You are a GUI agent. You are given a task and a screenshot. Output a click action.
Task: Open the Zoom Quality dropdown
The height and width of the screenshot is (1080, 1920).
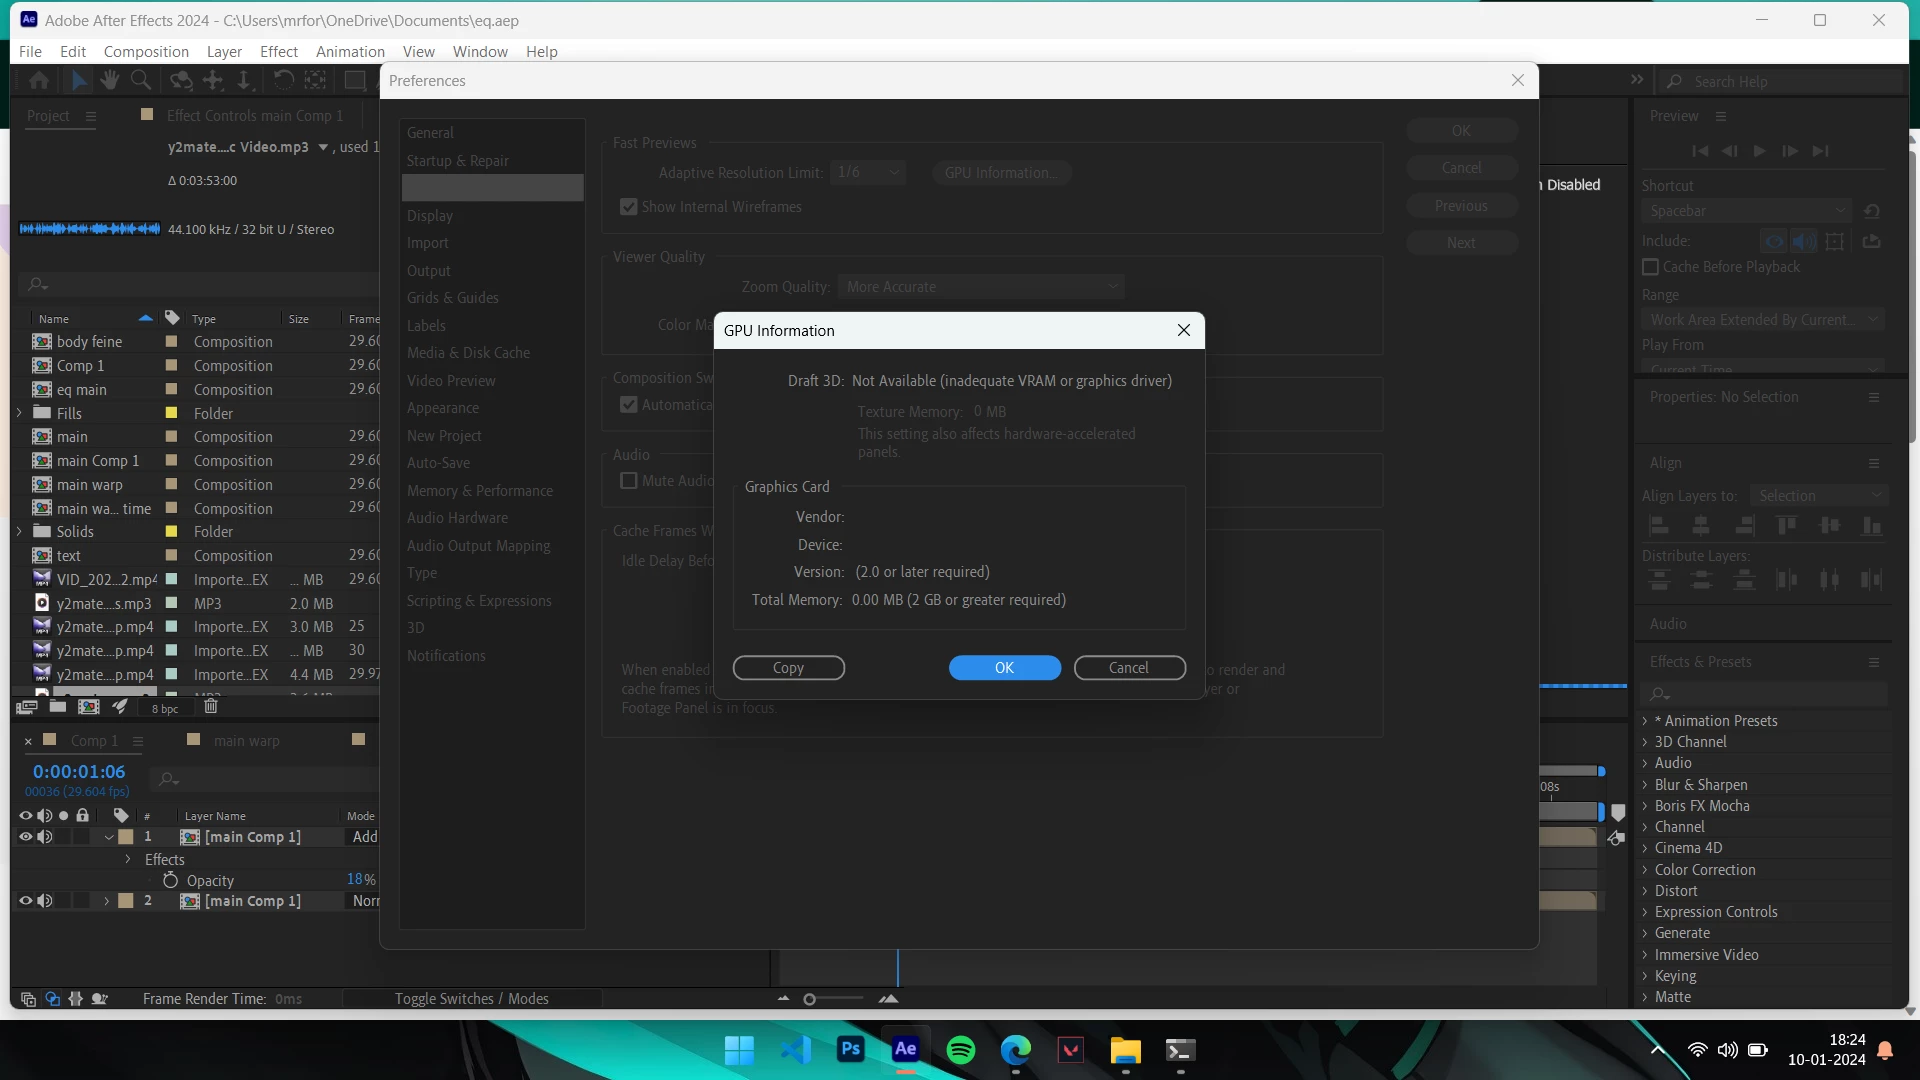[x=980, y=287]
